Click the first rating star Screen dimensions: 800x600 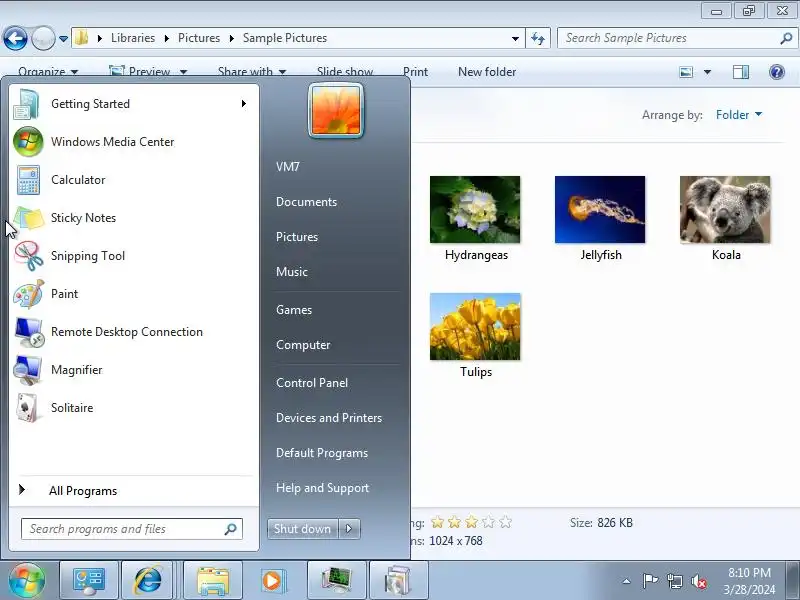click(437, 522)
